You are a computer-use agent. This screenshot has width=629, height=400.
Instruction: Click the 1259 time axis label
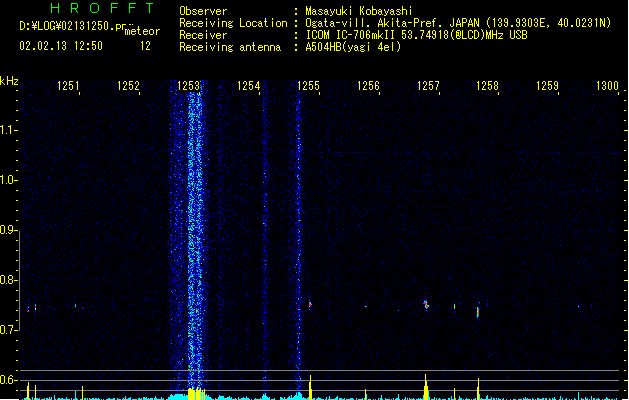click(547, 86)
